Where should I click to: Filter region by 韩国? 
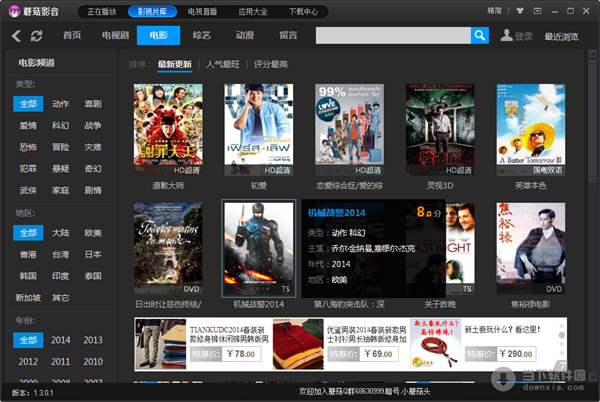[28, 276]
